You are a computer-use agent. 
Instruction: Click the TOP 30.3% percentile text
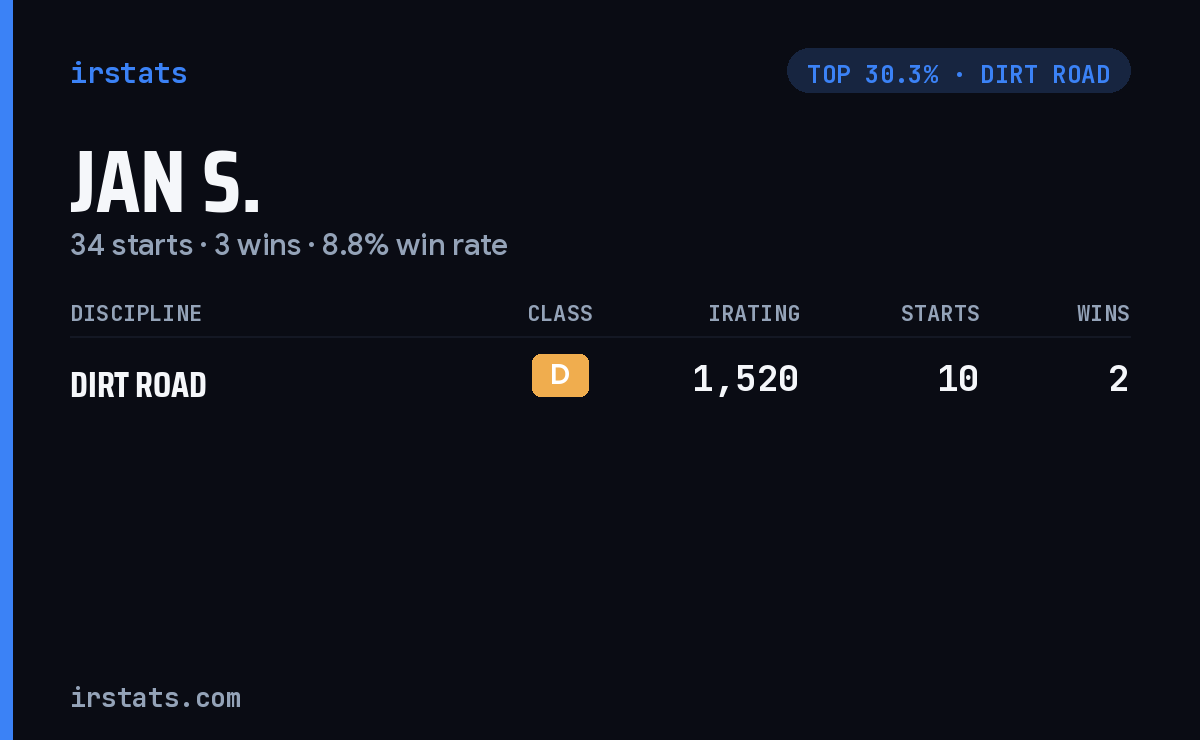[873, 75]
